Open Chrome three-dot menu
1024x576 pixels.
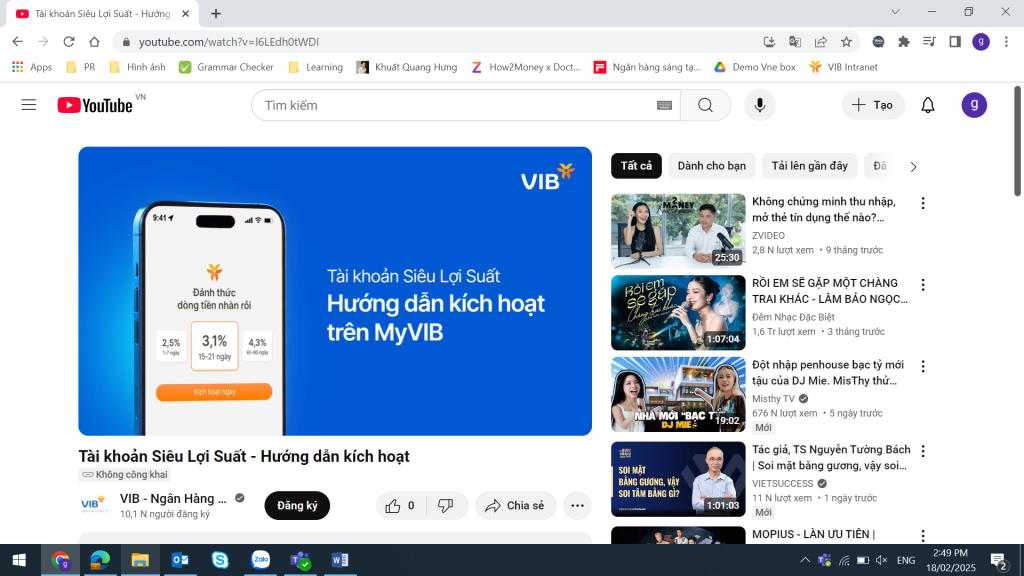1006,42
